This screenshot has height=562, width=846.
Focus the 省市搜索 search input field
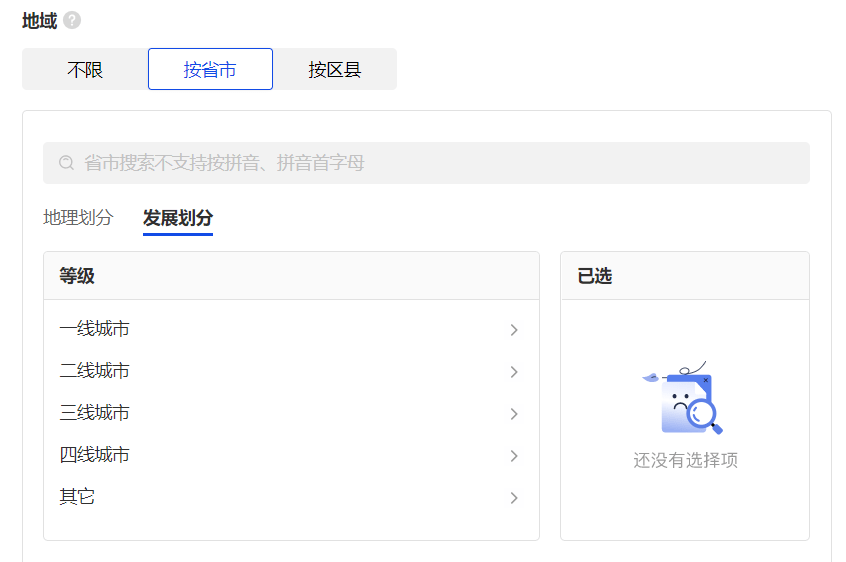click(426, 163)
